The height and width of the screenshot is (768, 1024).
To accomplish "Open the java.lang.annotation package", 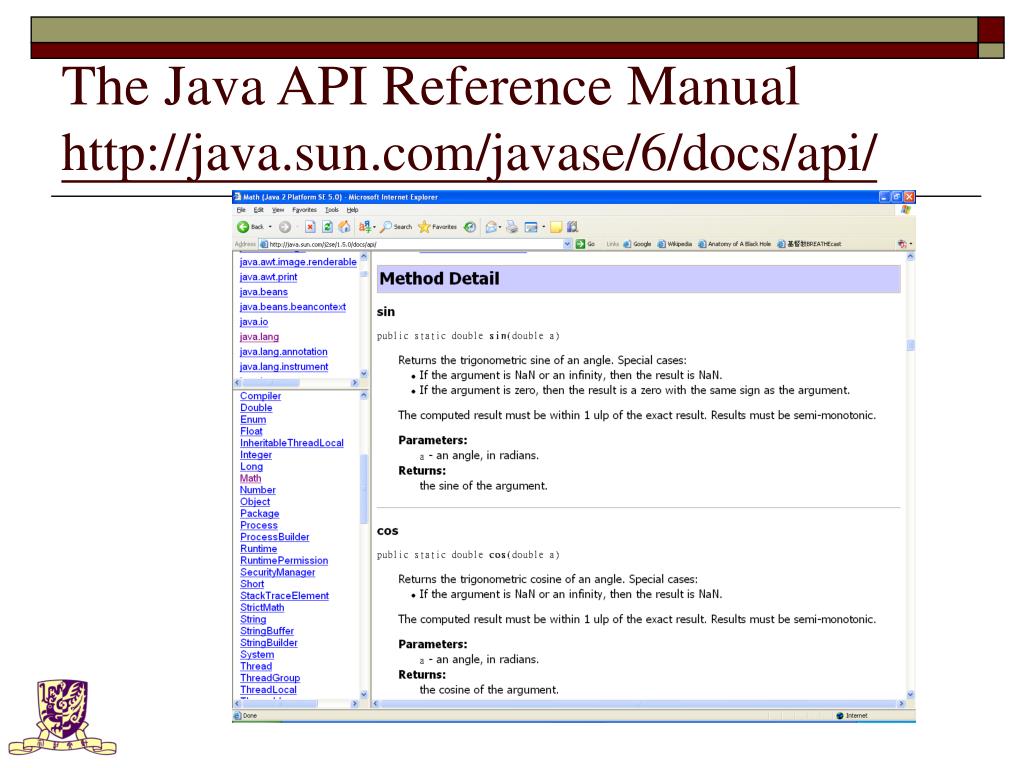I will (x=283, y=352).
